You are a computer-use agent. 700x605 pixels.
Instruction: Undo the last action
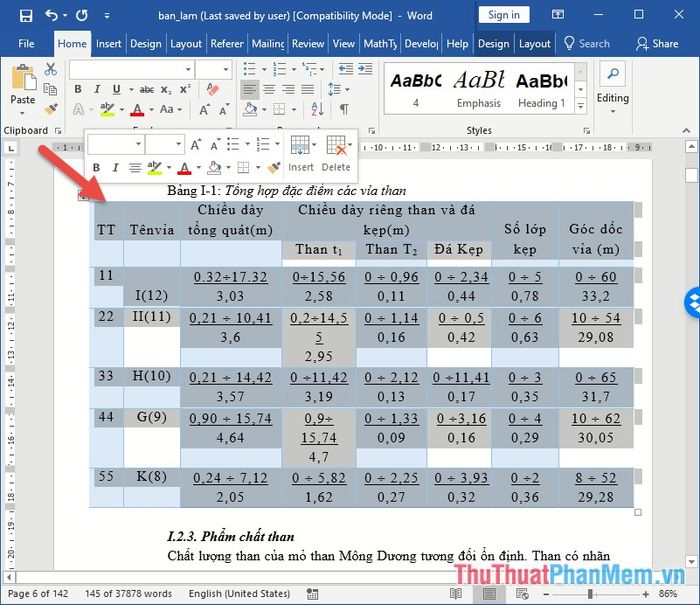coord(51,16)
